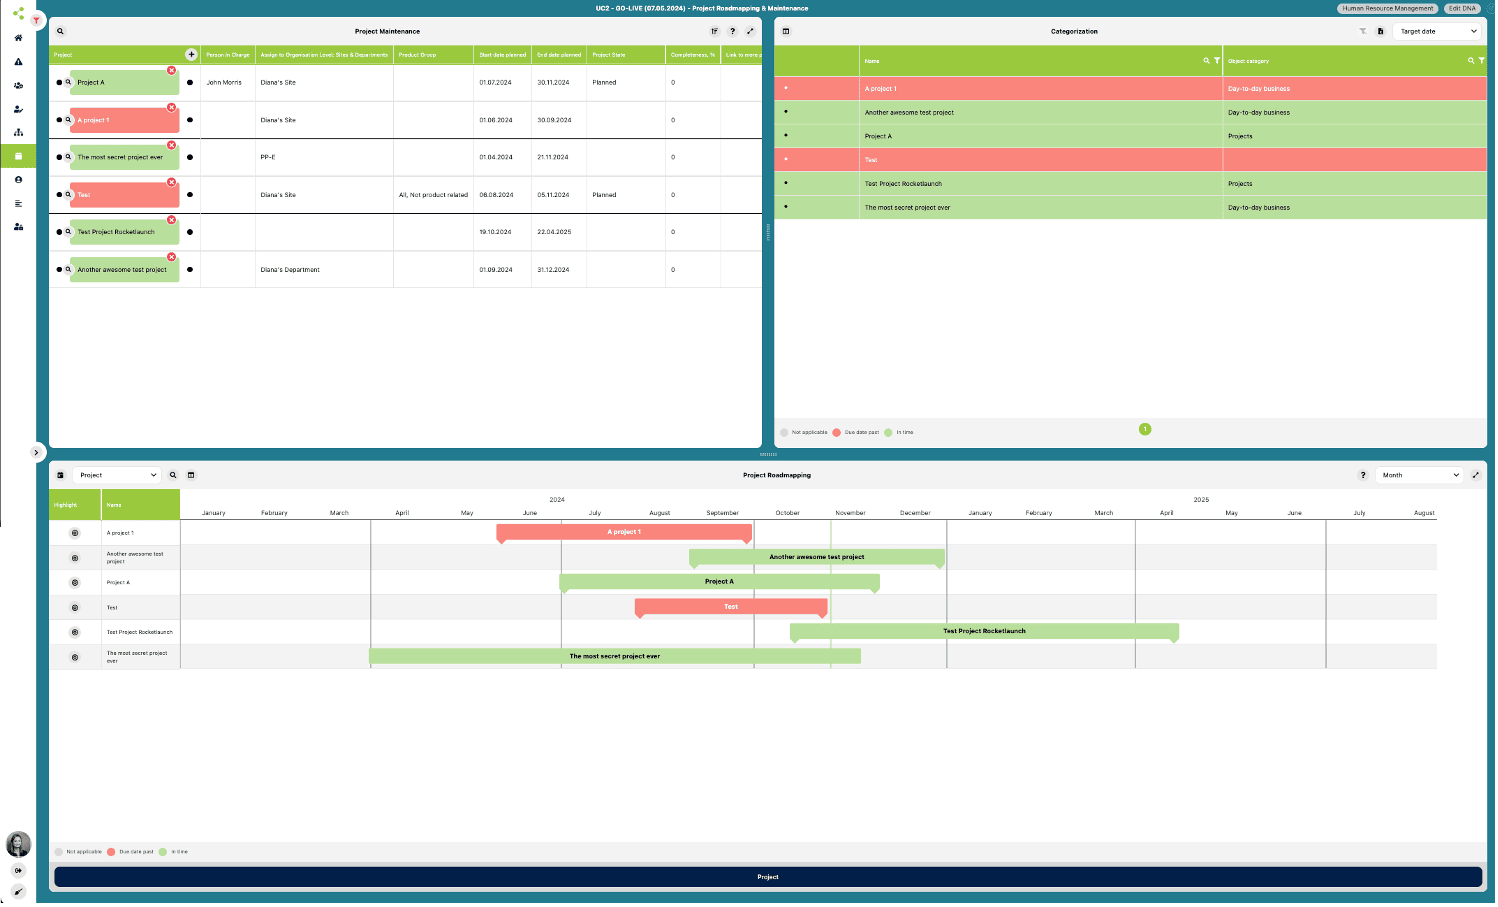
Task: Delete A project 1 with red X
Action: 172,107
